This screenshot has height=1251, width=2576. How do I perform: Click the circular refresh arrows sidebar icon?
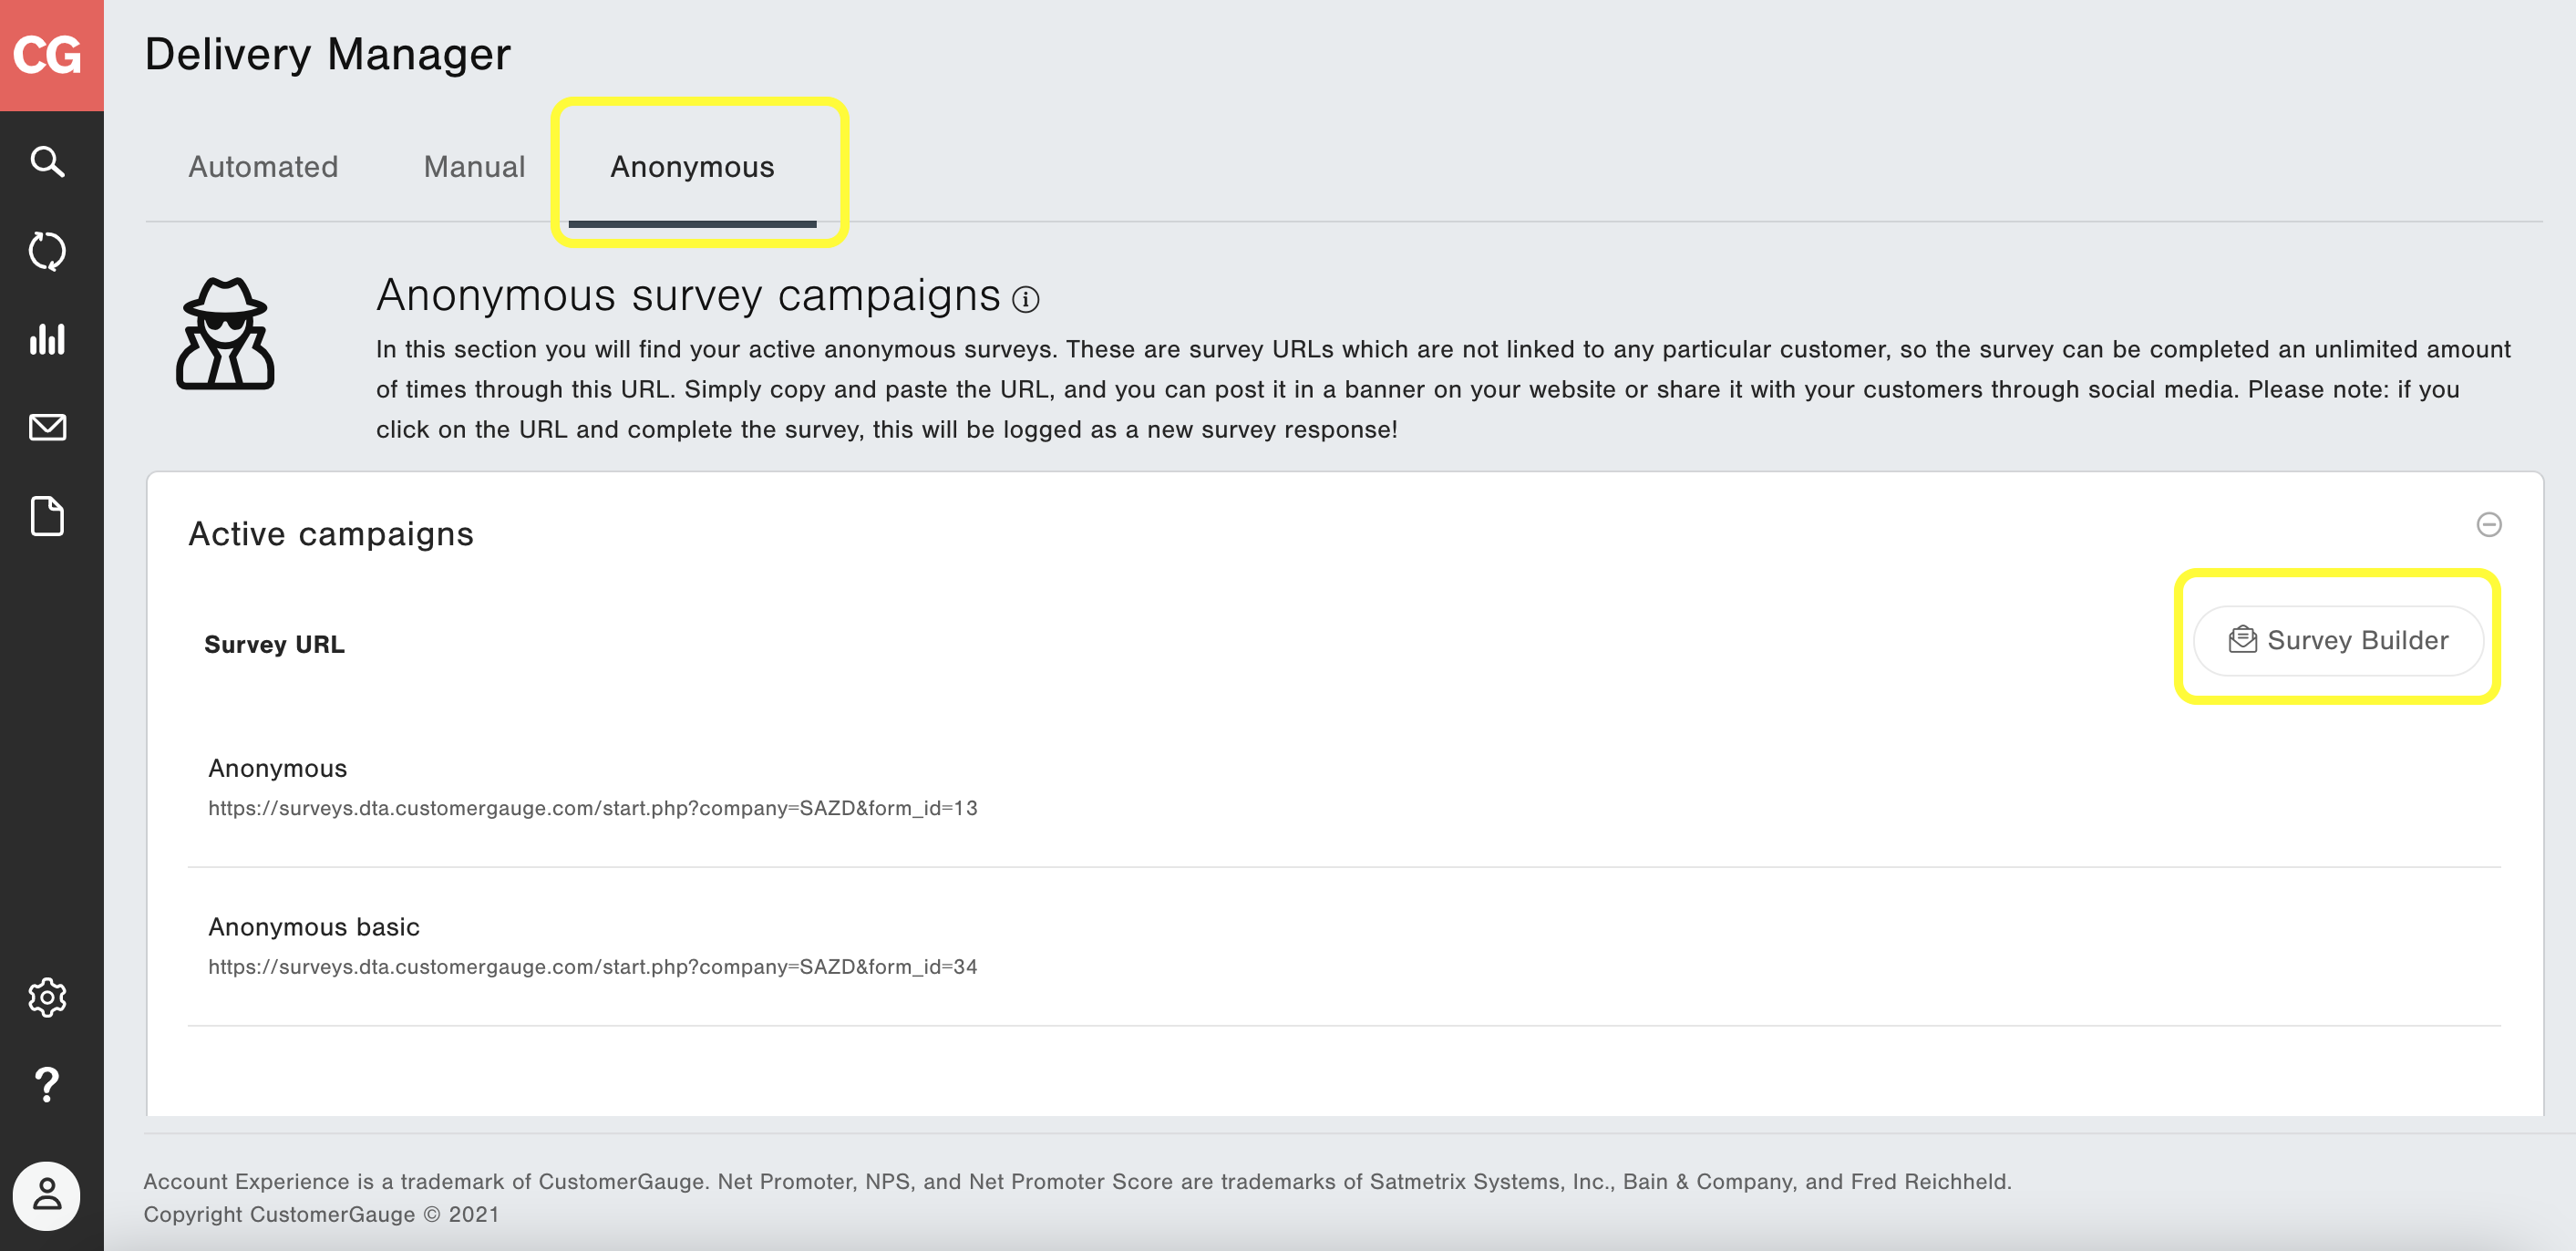[47, 250]
